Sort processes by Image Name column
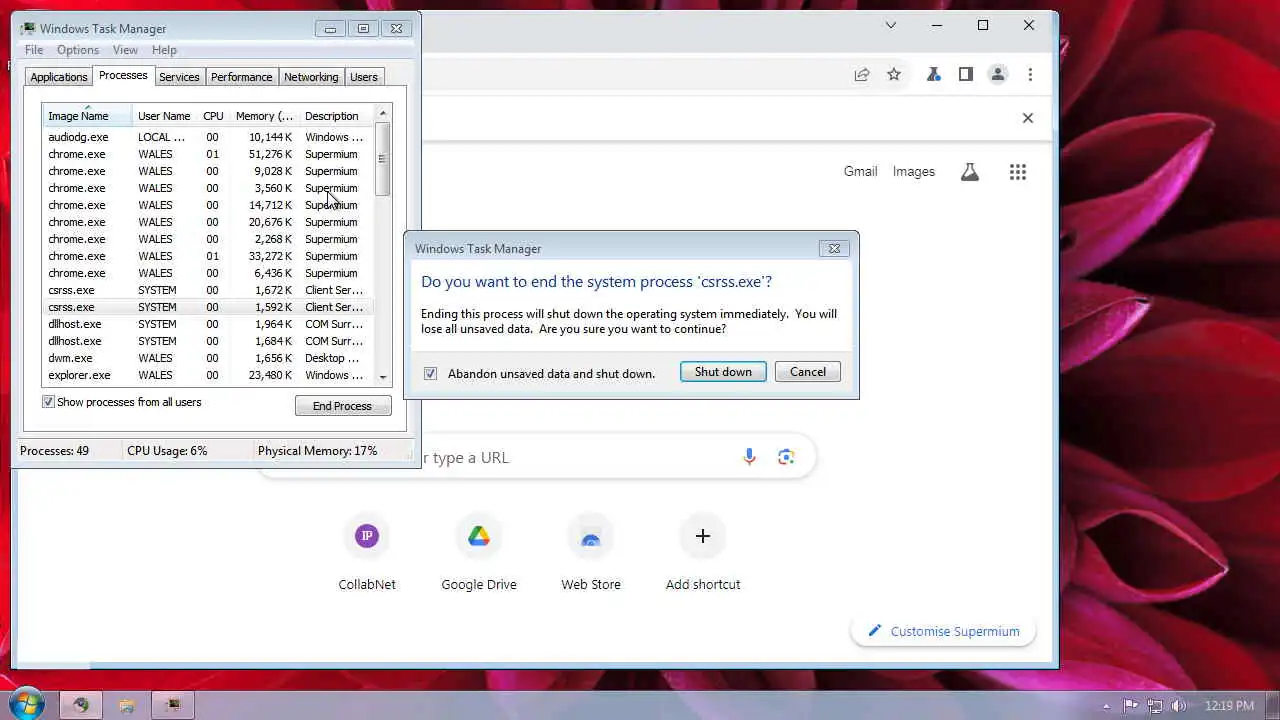This screenshot has height=720, width=1280. tap(87, 116)
